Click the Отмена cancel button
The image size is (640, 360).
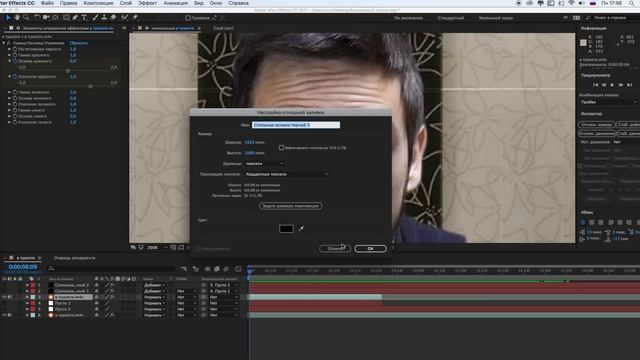pyautogui.click(x=335, y=249)
